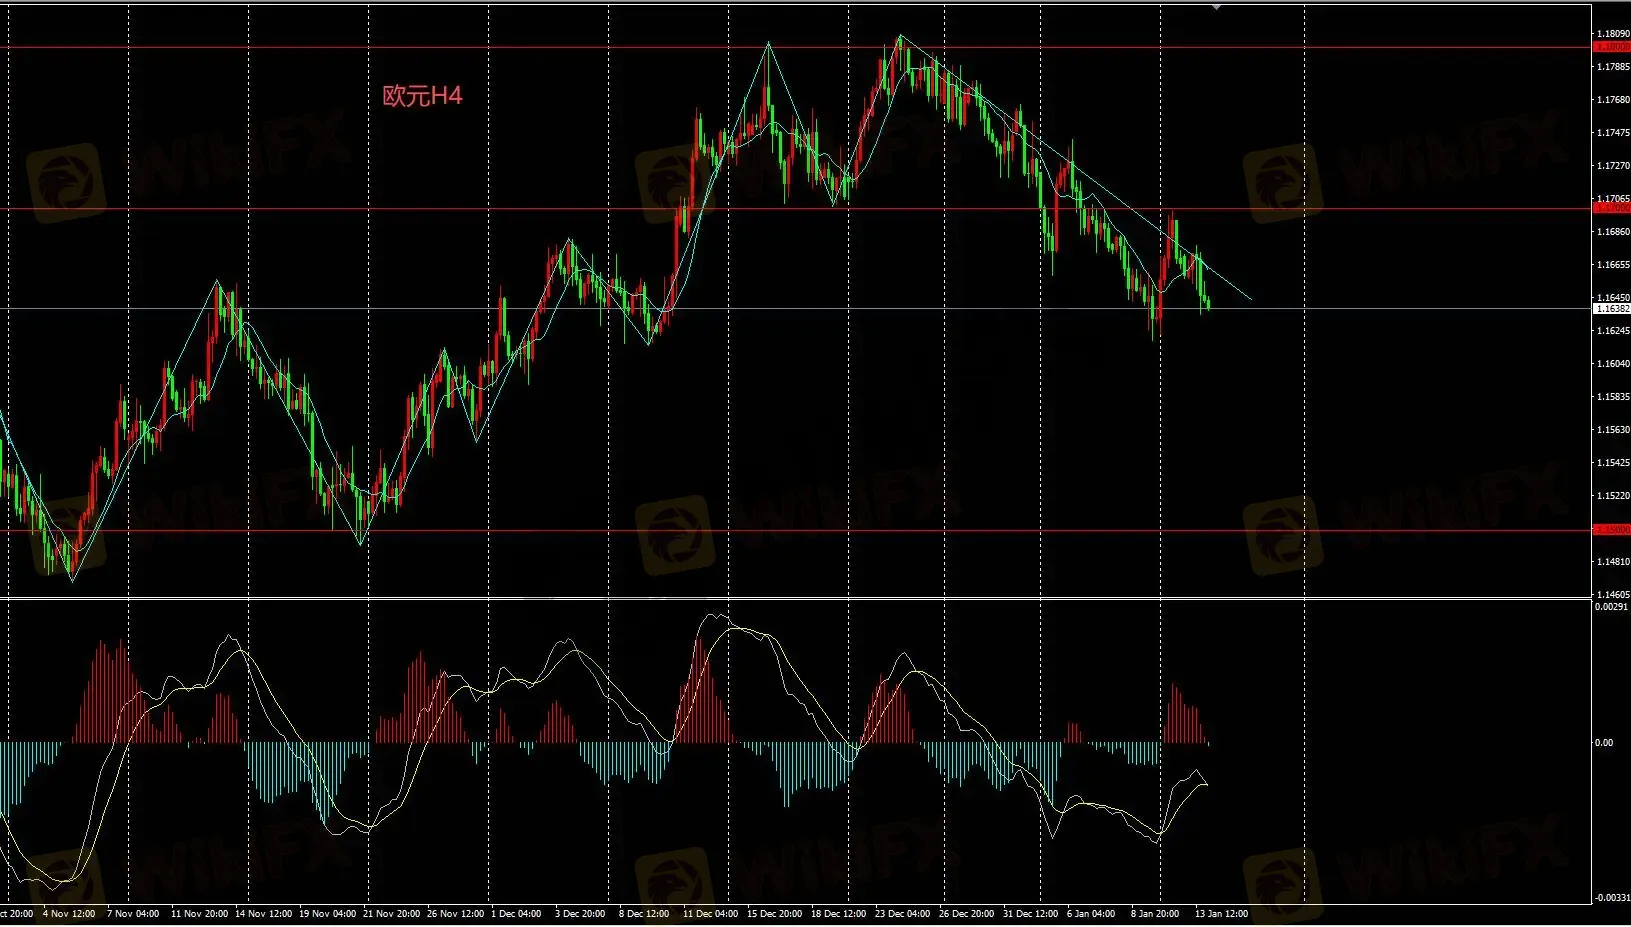Click the MACD zero level label 0.00
The height and width of the screenshot is (927, 1631).
1604,743
